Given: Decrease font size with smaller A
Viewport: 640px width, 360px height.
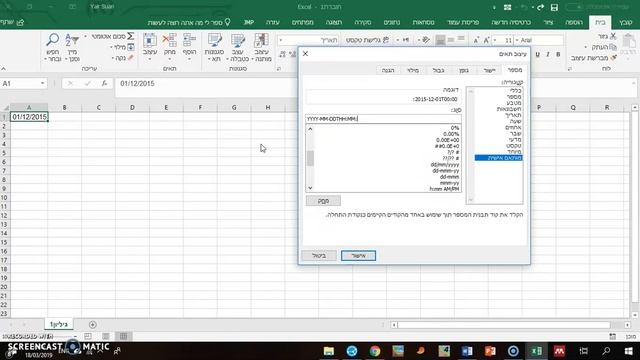Looking at the screenshot, I should 476,40.
